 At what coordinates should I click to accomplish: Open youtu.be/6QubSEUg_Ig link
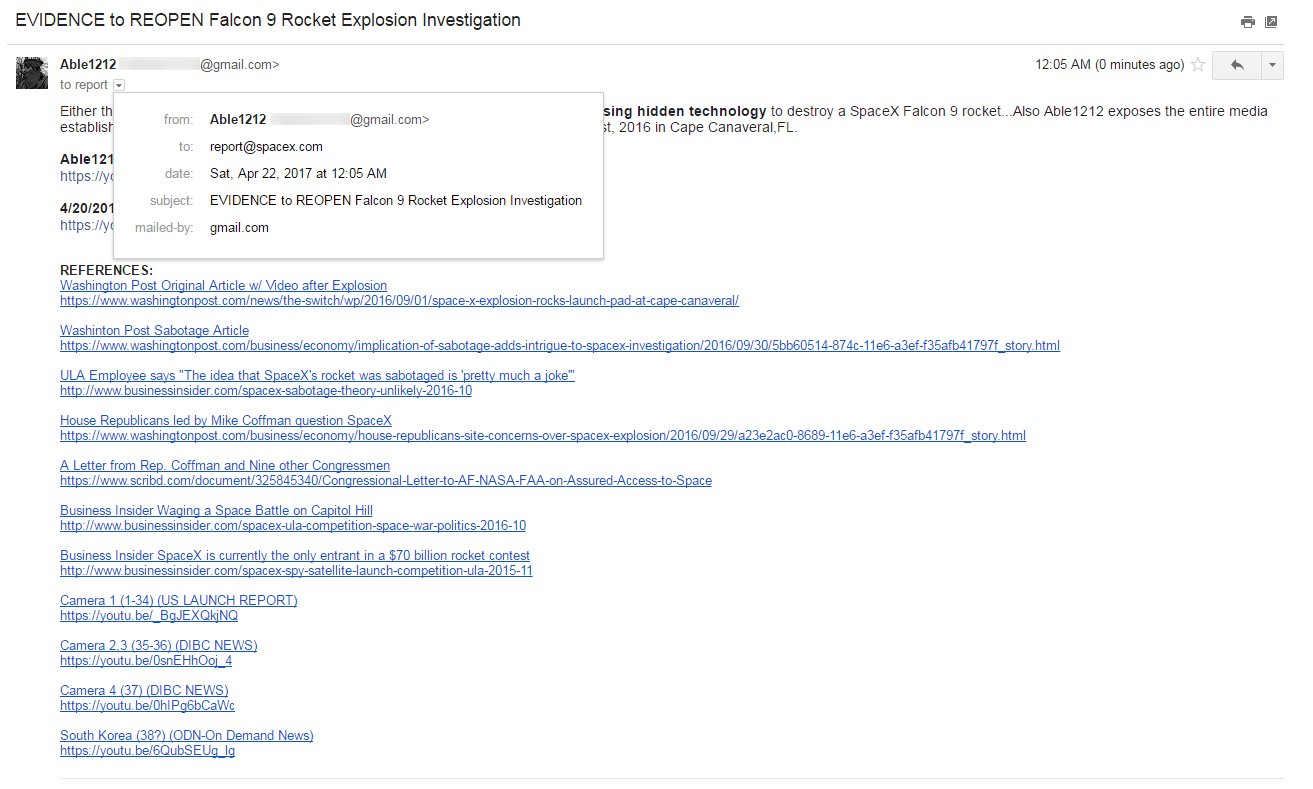[147, 751]
